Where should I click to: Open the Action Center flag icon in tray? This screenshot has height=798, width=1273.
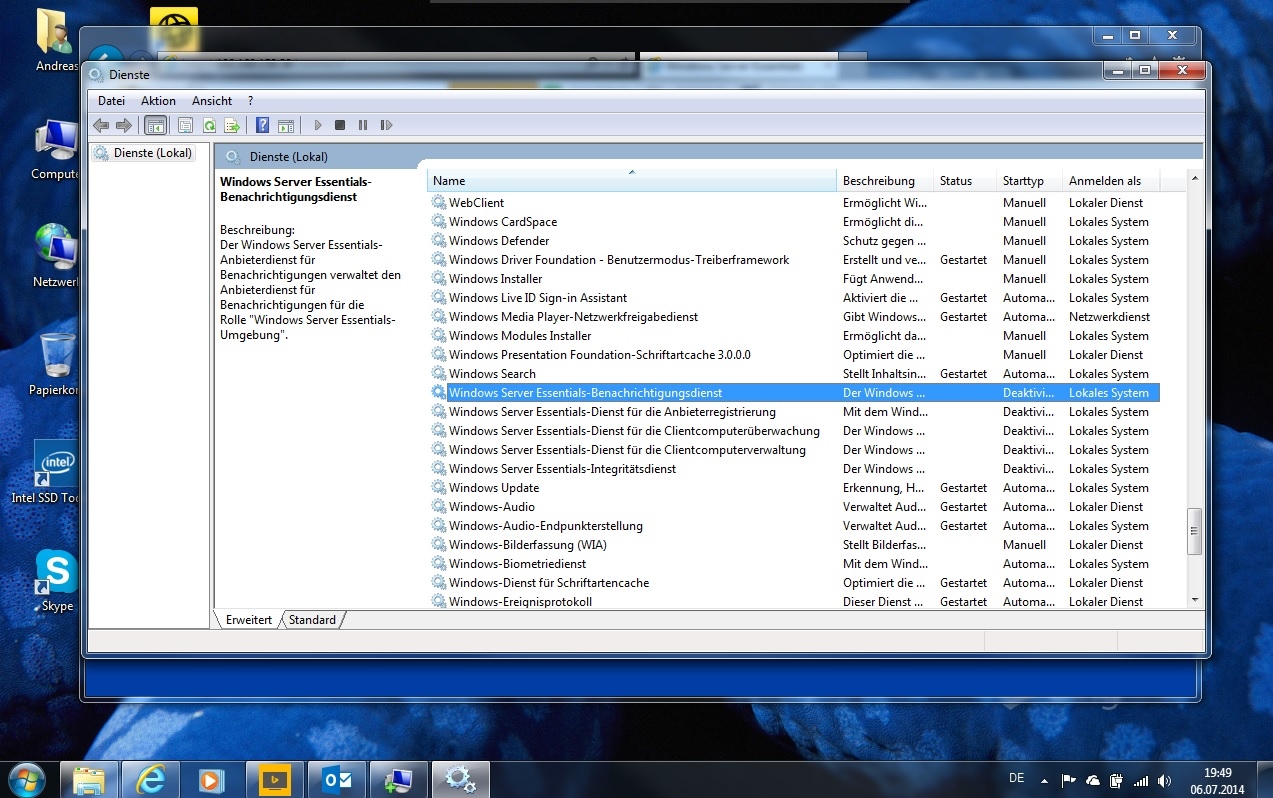(x=1068, y=780)
